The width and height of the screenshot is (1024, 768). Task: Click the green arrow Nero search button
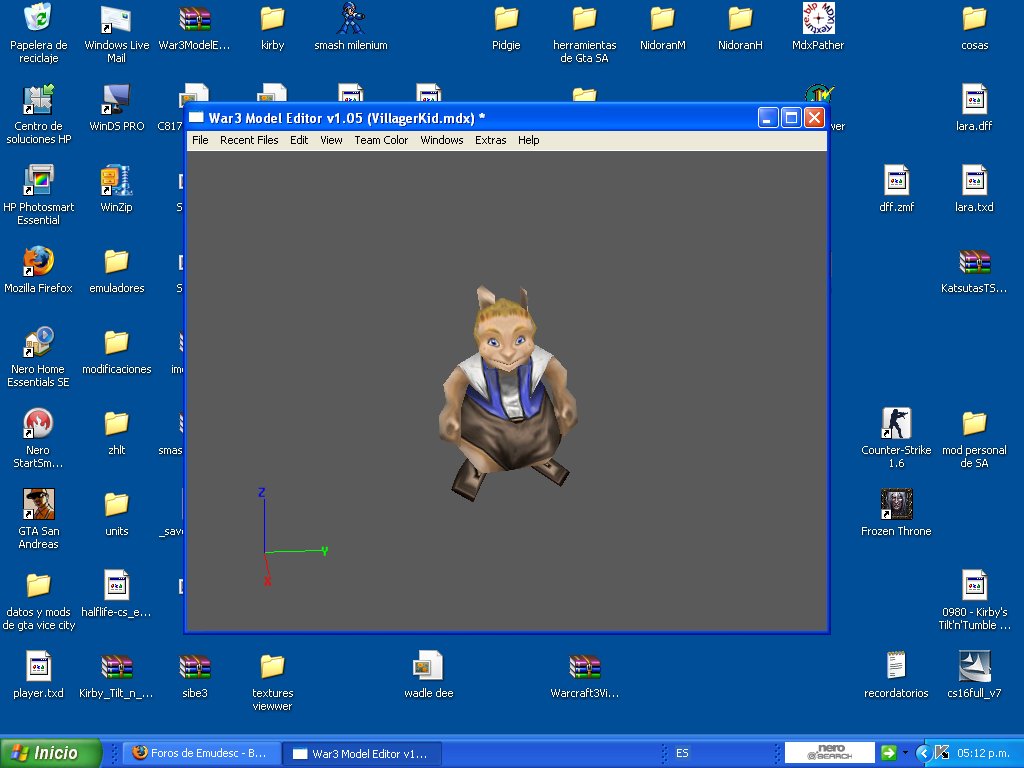pyautogui.click(x=888, y=752)
